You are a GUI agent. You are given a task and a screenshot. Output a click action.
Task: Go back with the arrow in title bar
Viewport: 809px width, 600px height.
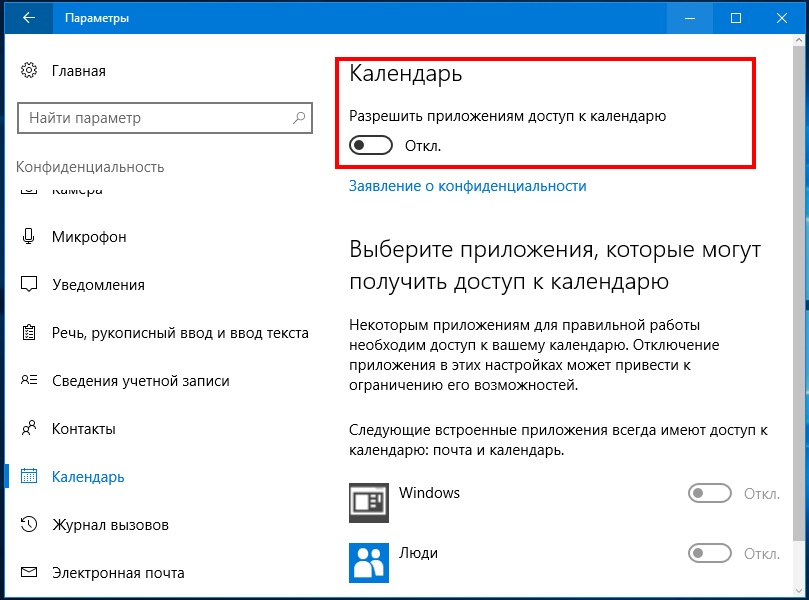pos(28,18)
